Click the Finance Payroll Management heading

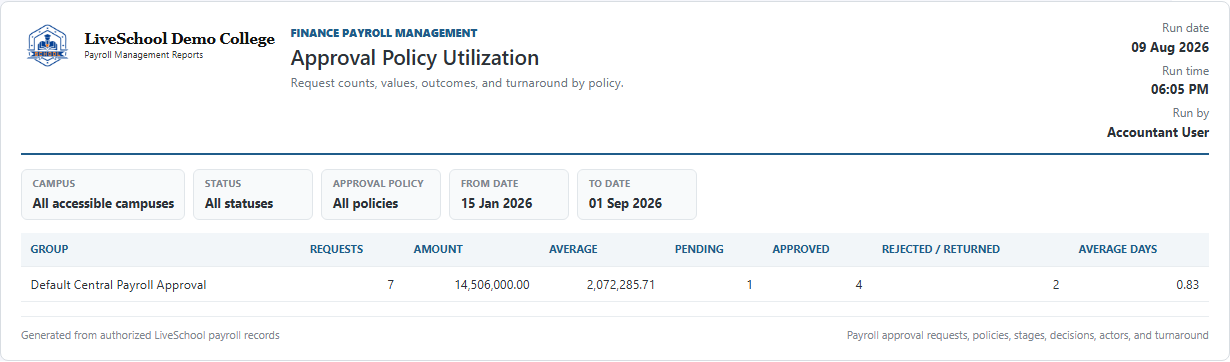click(x=384, y=33)
